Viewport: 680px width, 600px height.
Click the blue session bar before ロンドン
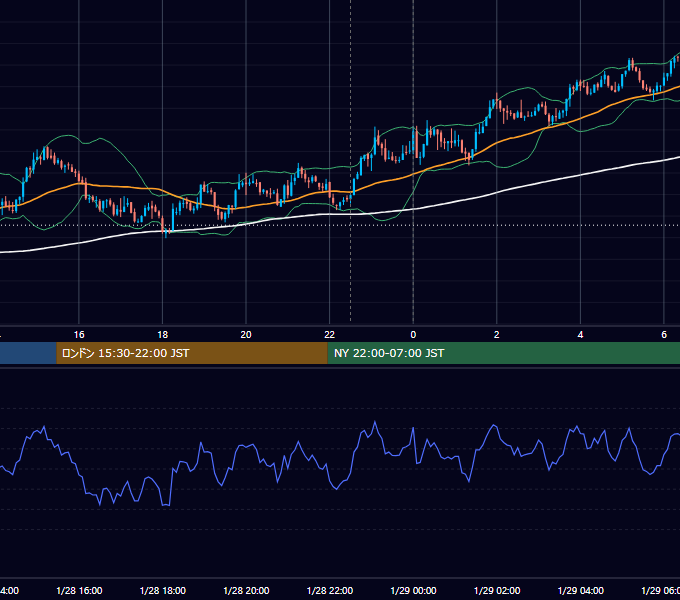tap(28, 353)
